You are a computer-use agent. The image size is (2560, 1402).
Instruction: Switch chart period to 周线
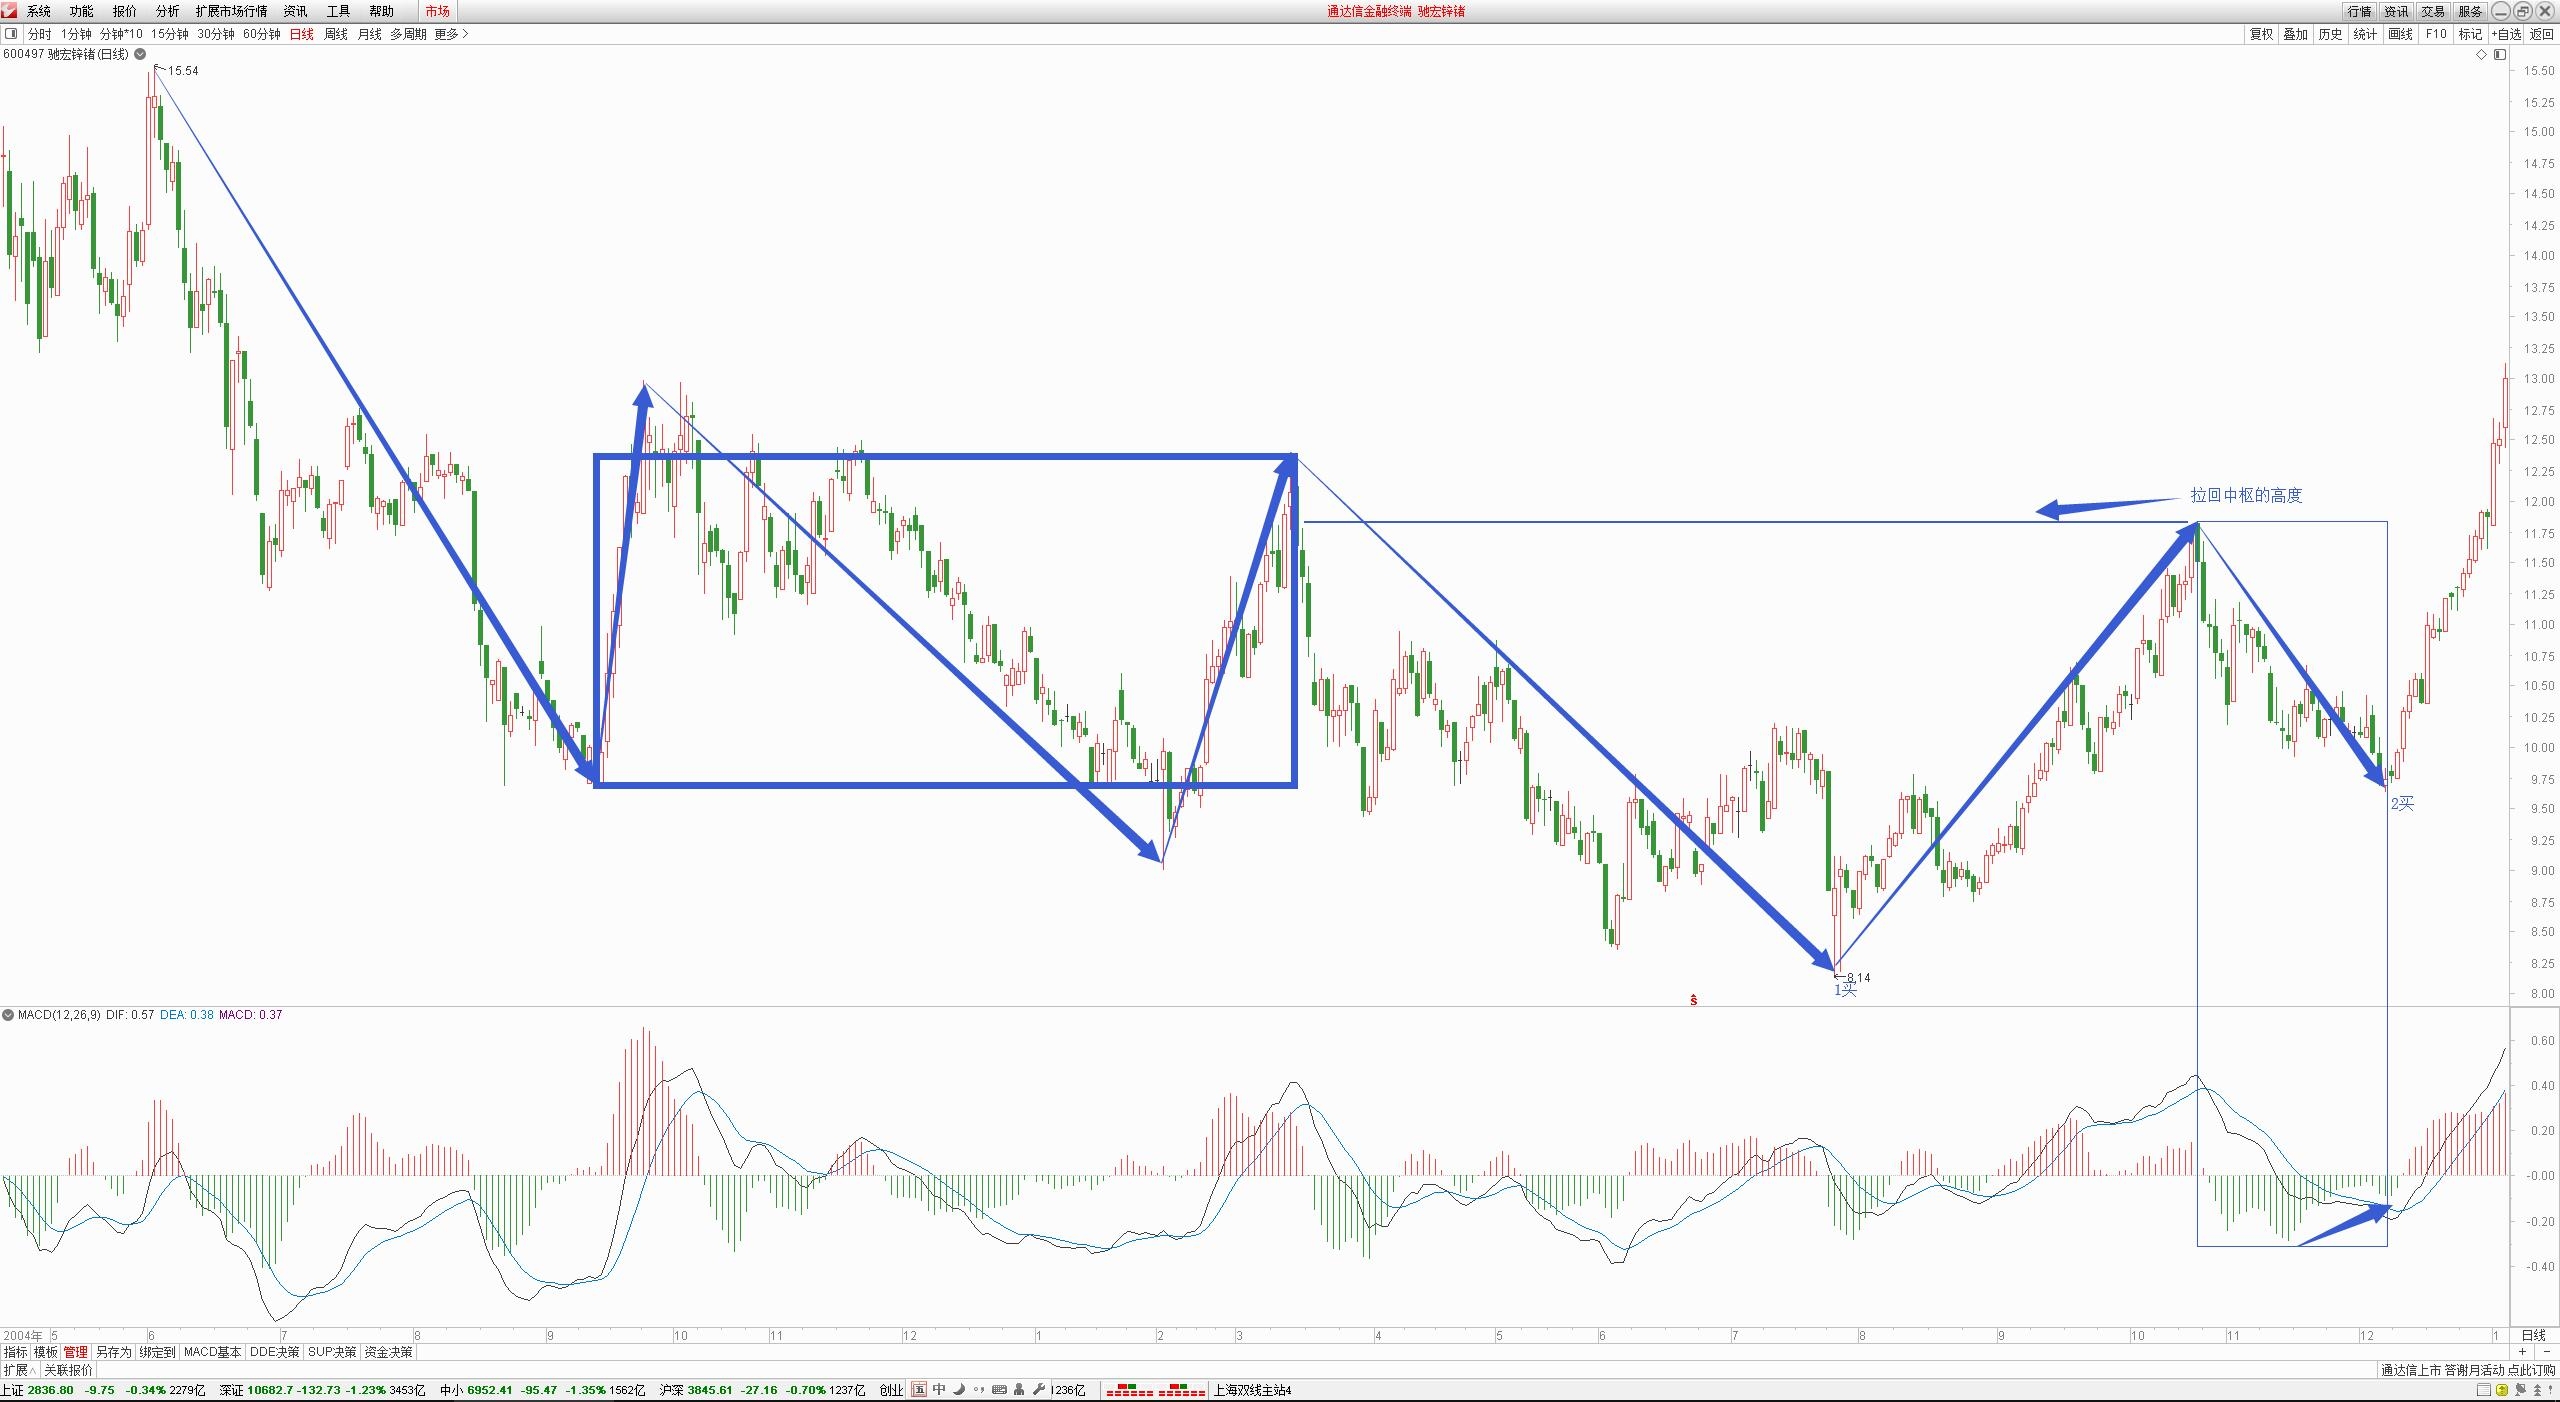point(336,34)
